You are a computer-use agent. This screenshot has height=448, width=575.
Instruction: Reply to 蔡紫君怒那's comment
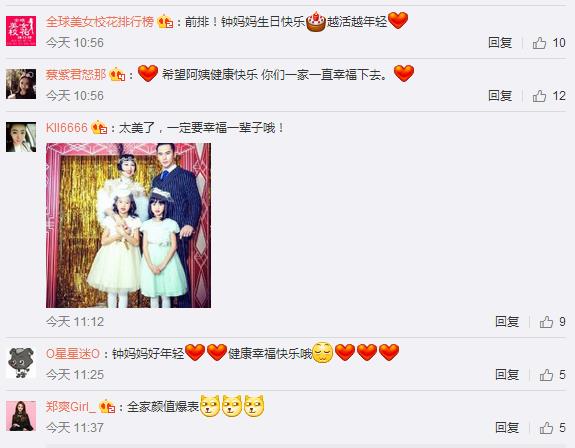[500, 96]
